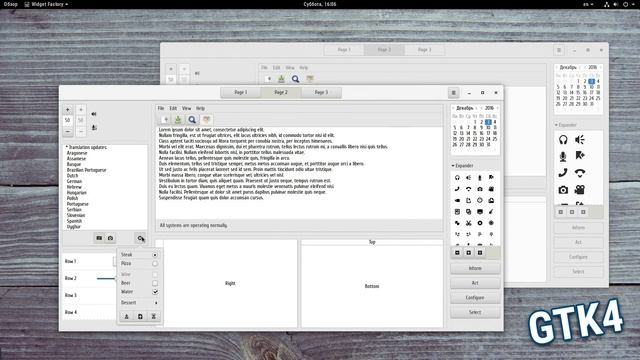Click the large hang-up icon in the background window
The height and width of the screenshot is (360, 640).
[x=580, y=173]
